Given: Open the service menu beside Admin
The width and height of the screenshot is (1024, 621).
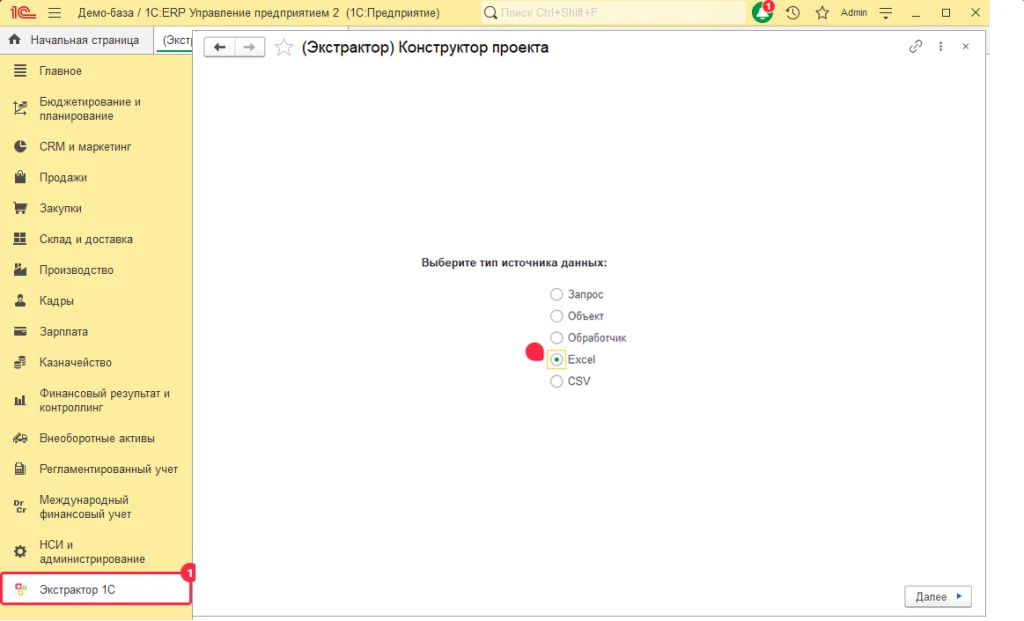Looking at the screenshot, I should tap(886, 12).
